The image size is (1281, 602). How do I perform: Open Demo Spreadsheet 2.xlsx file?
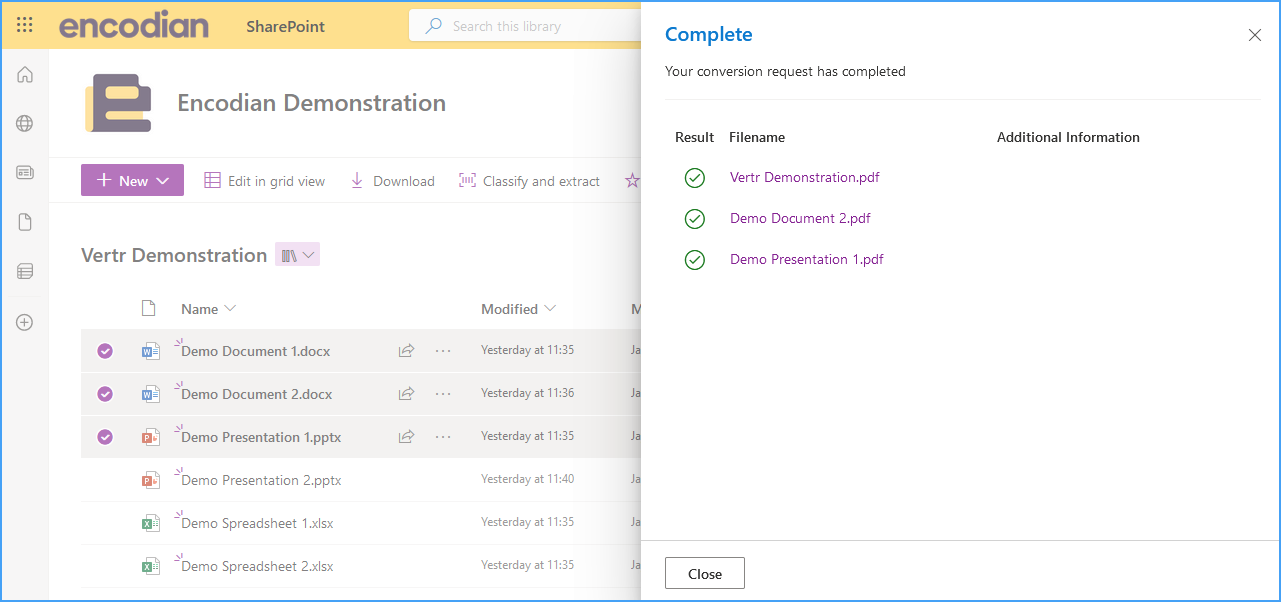[257, 566]
